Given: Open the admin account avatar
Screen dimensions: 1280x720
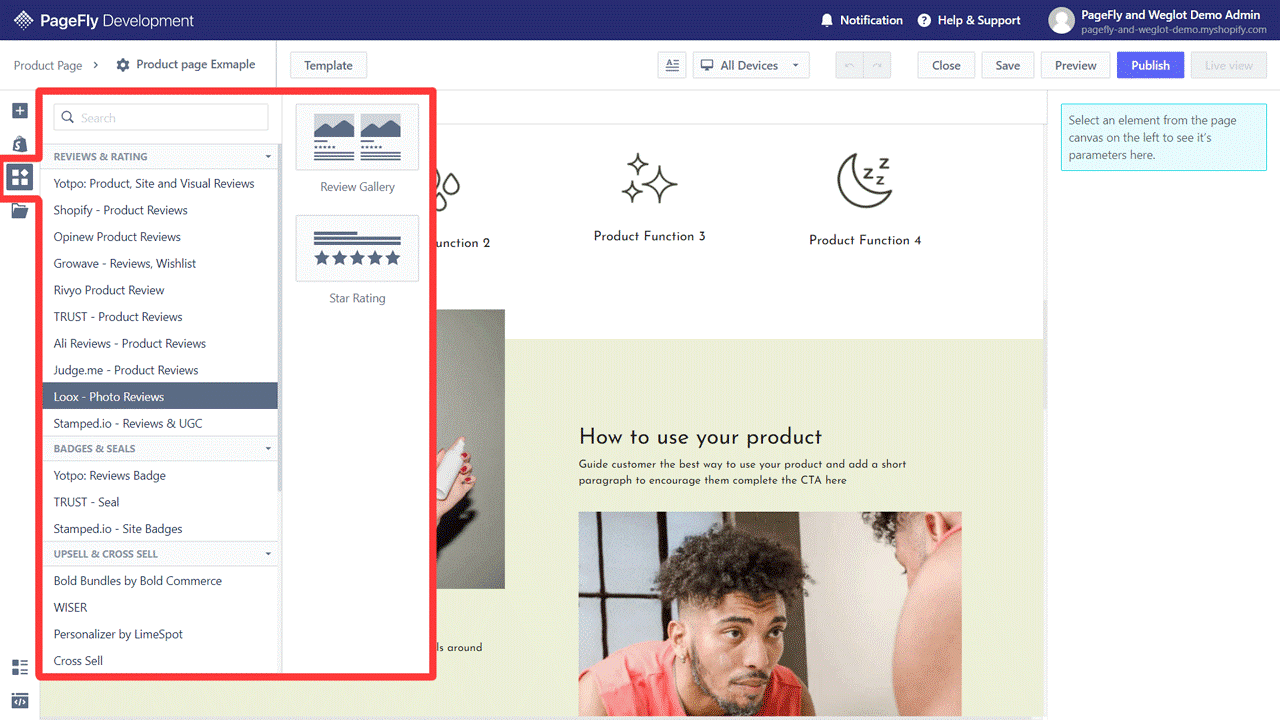Looking at the screenshot, I should tap(1061, 20).
